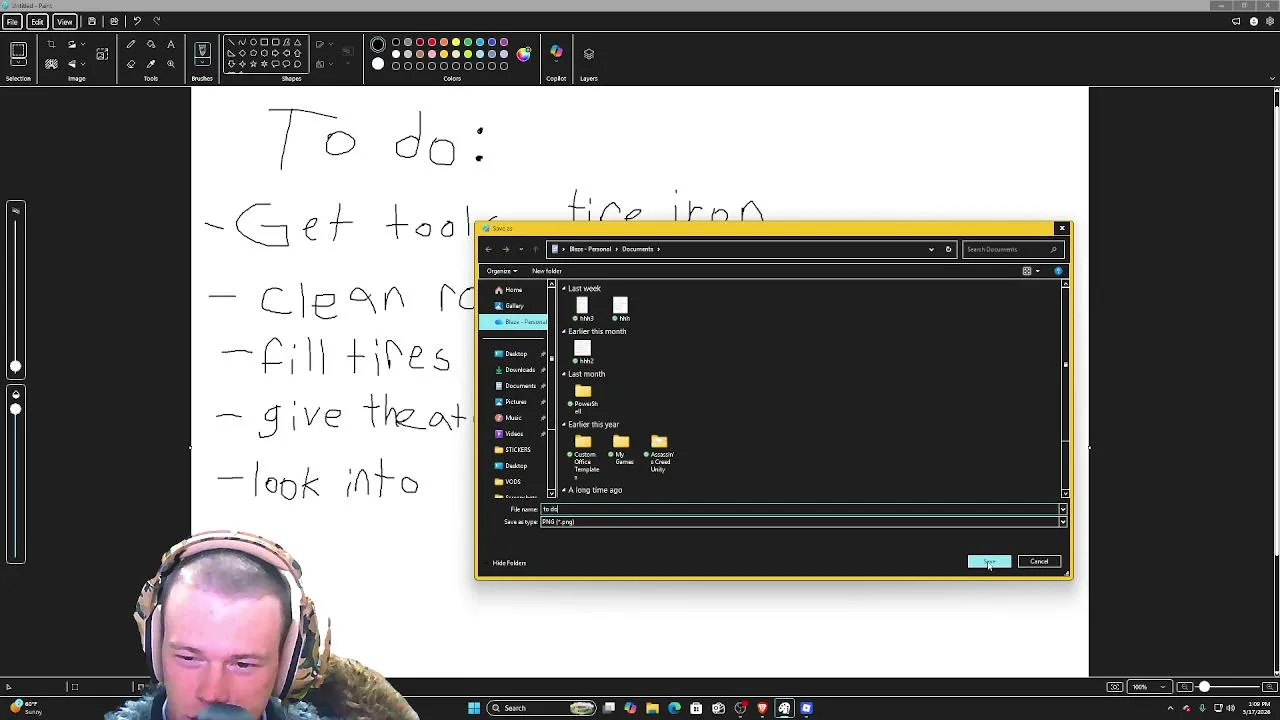Select the Text tool

(171, 44)
